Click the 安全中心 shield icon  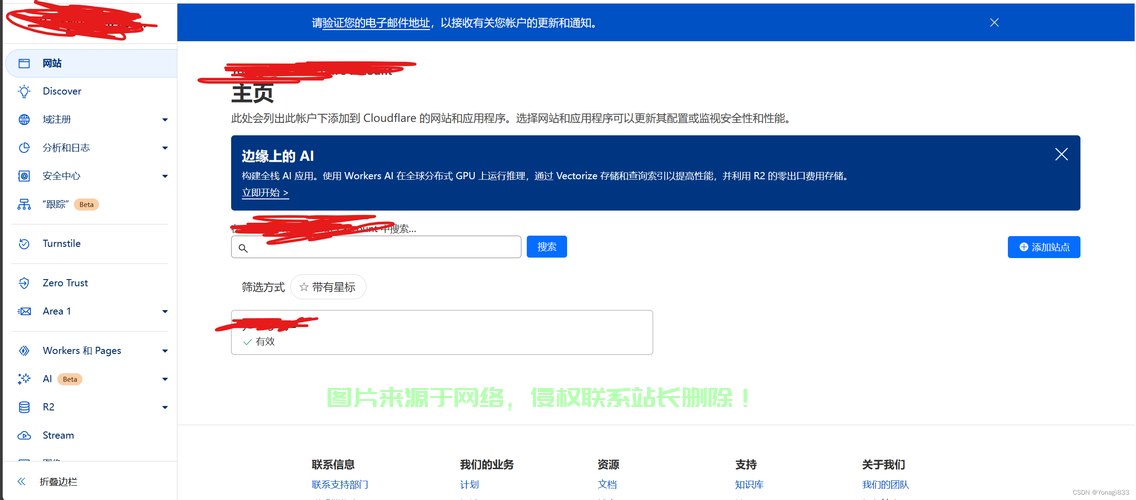pos(24,176)
